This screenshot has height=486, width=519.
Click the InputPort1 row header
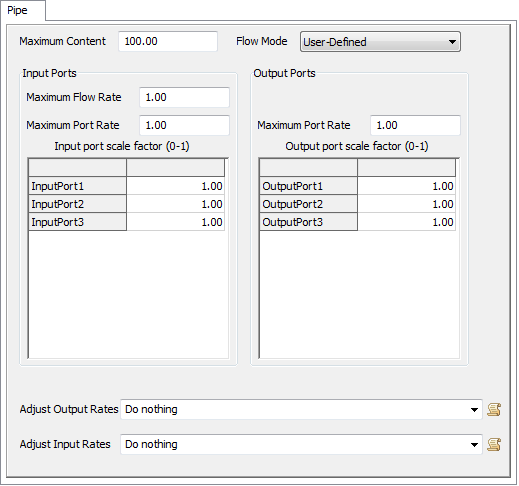77,186
